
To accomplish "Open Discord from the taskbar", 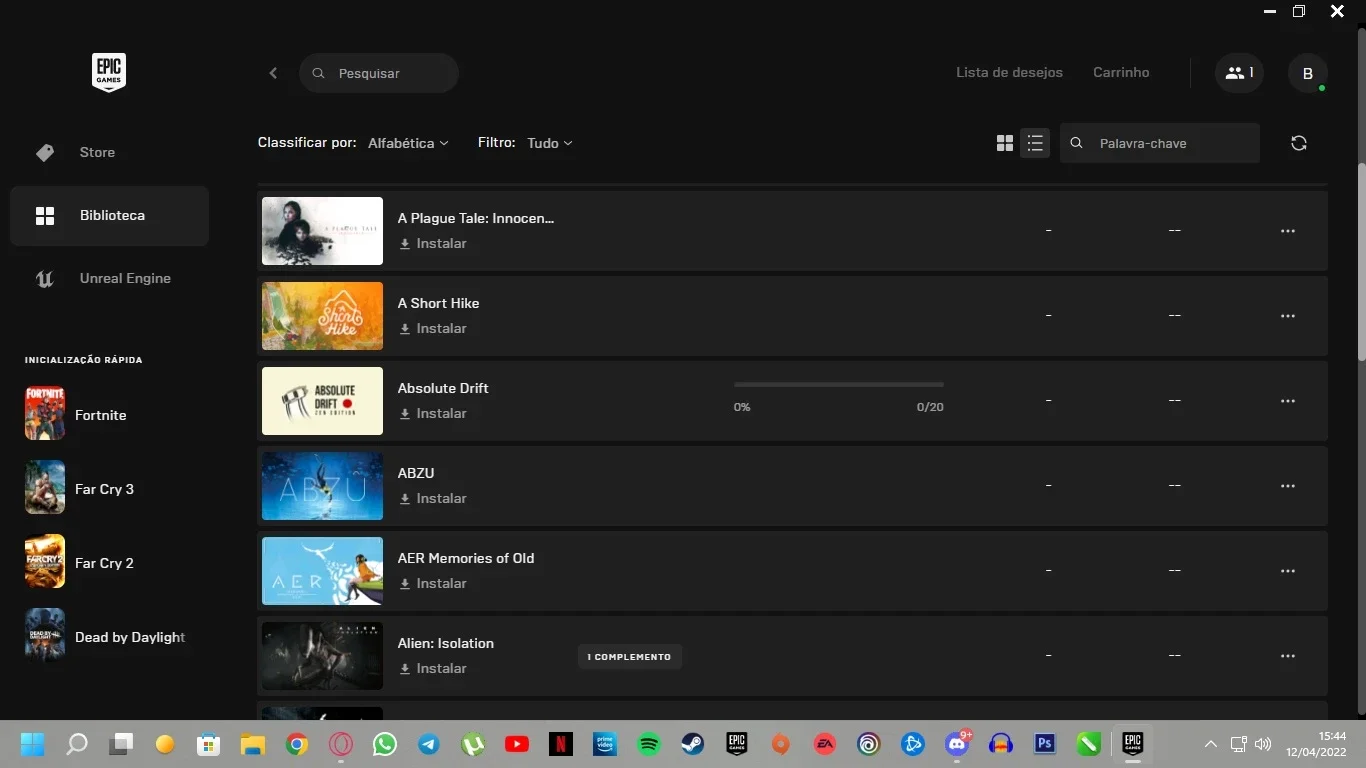I will 957,744.
